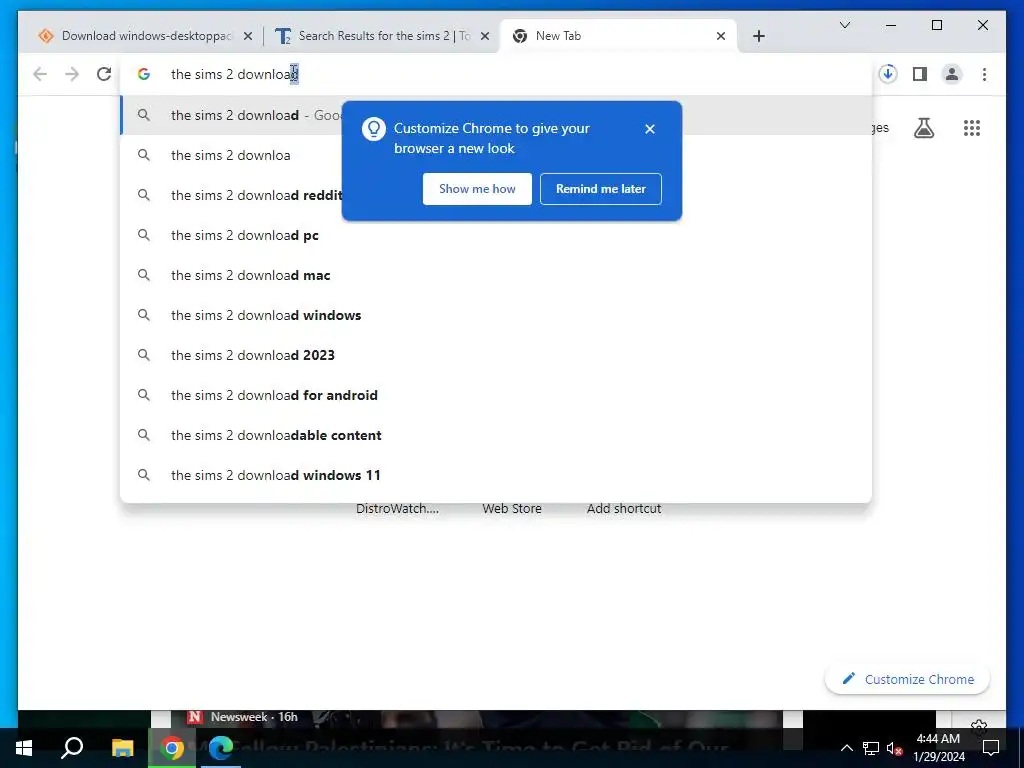Click the Google G icon in address bar
This screenshot has height=768, width=1024.
pyautogui.click(x=144, y=74)
